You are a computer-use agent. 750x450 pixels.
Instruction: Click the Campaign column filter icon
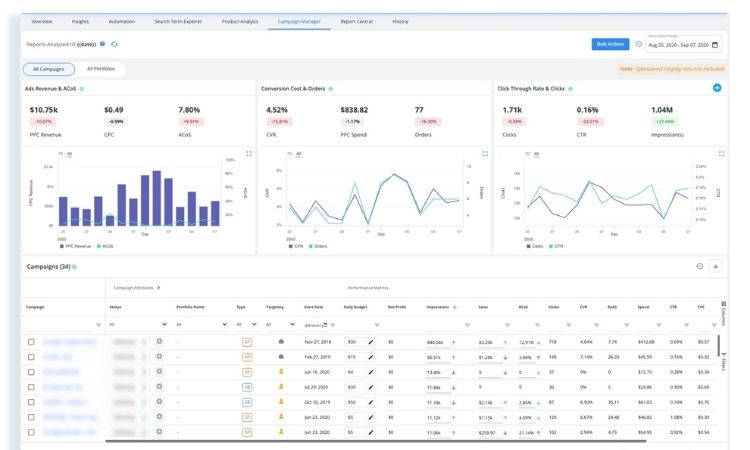point(98,325)
